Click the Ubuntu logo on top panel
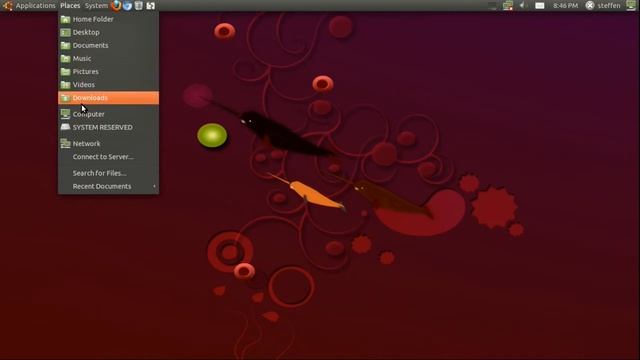The image size is (640, 360). pyautogui.click(x=7, y=5)
